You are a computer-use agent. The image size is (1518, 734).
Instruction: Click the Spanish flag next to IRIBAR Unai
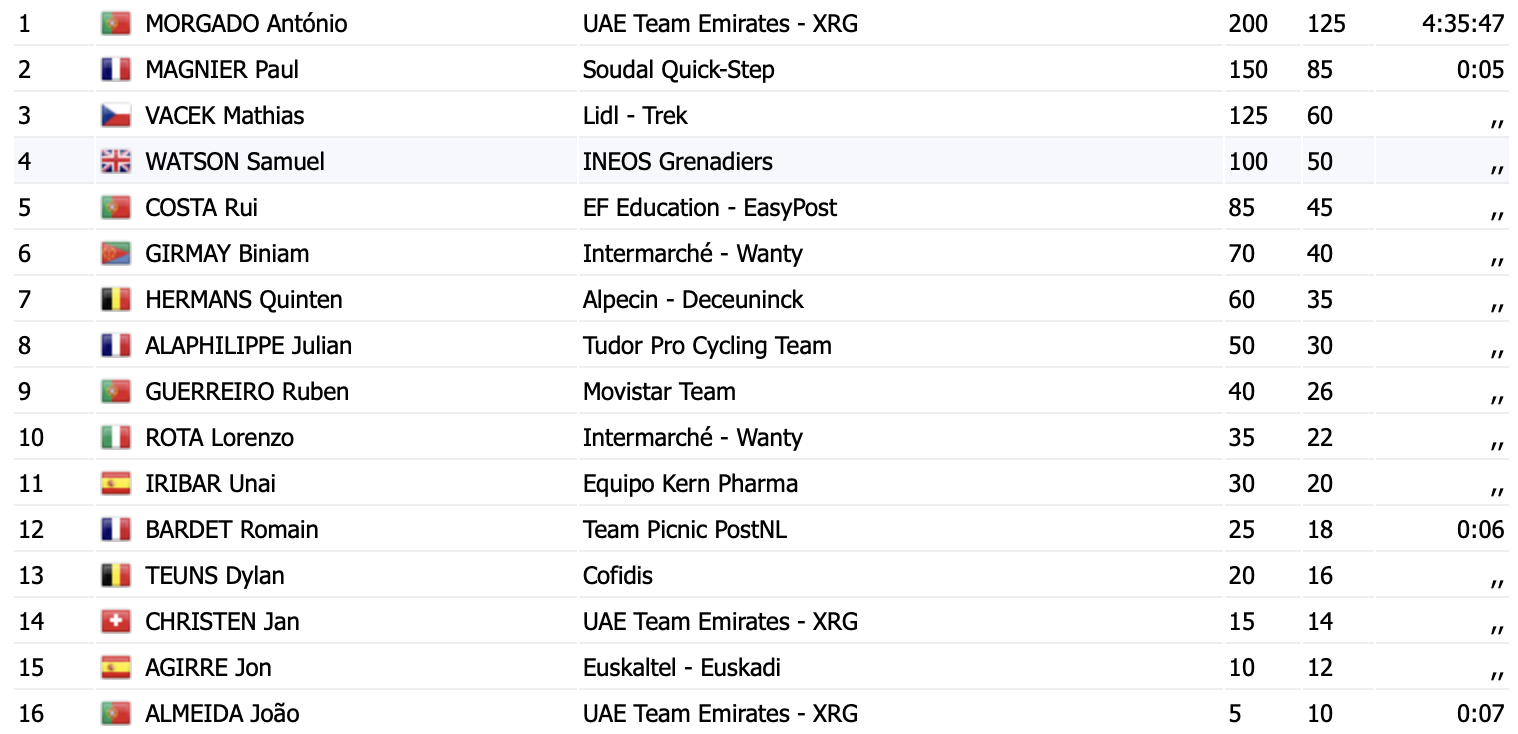pyautogui.click(x=116, y=483)
